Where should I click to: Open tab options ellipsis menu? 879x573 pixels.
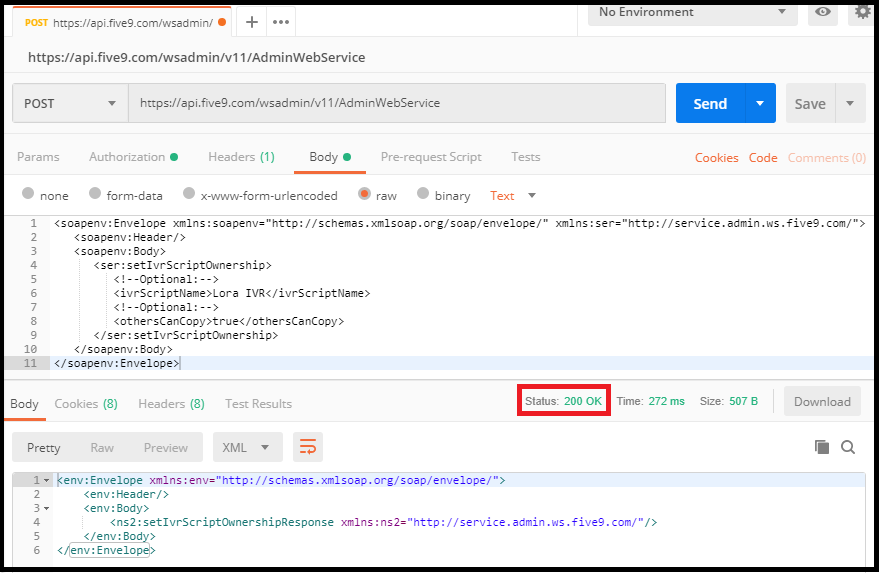coord(281,22)
